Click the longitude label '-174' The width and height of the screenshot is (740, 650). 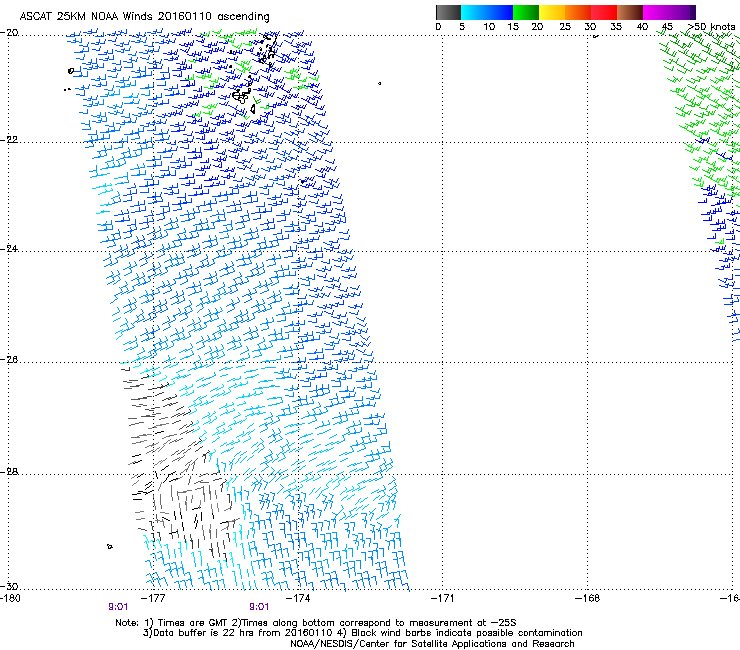click(x=298, y=598)
